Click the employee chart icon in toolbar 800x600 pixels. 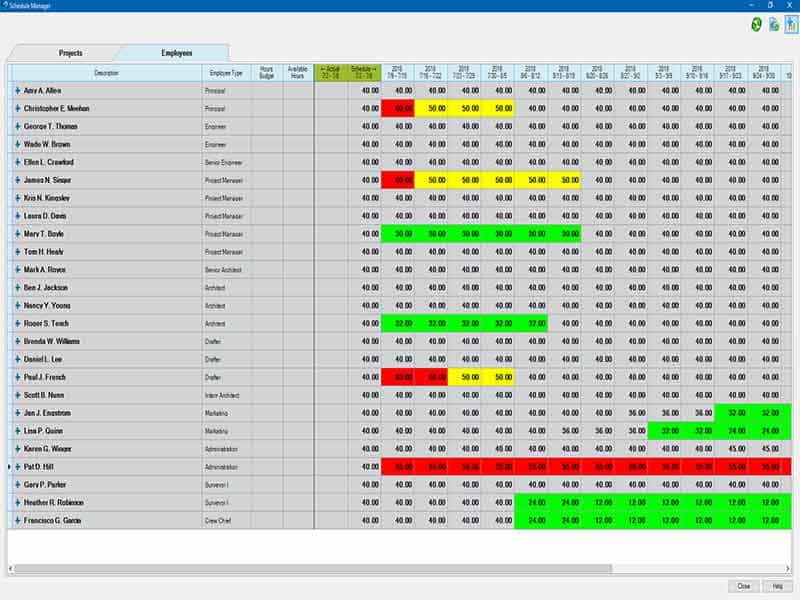pyautogui.click(x=791, y=24)
